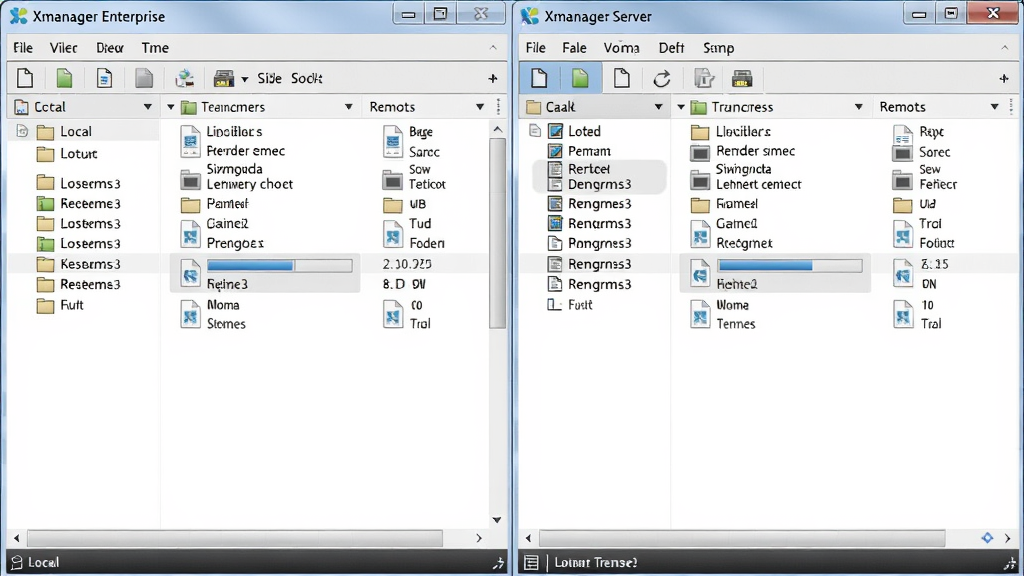Click Render smec monitor icon in Server list
Viewport: 1024px width, 576px height.
click(700, 153)
